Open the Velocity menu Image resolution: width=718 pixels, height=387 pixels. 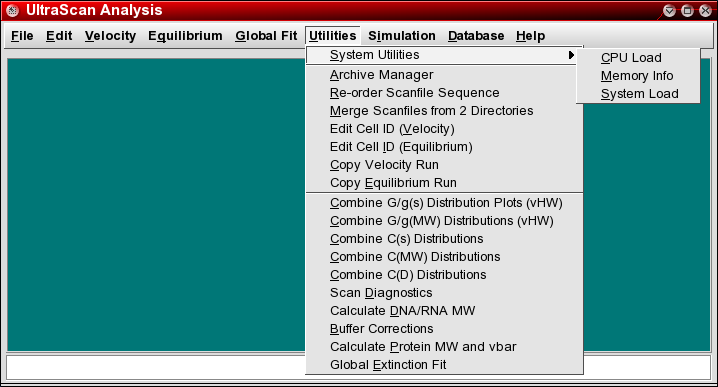tap(110, 36)
